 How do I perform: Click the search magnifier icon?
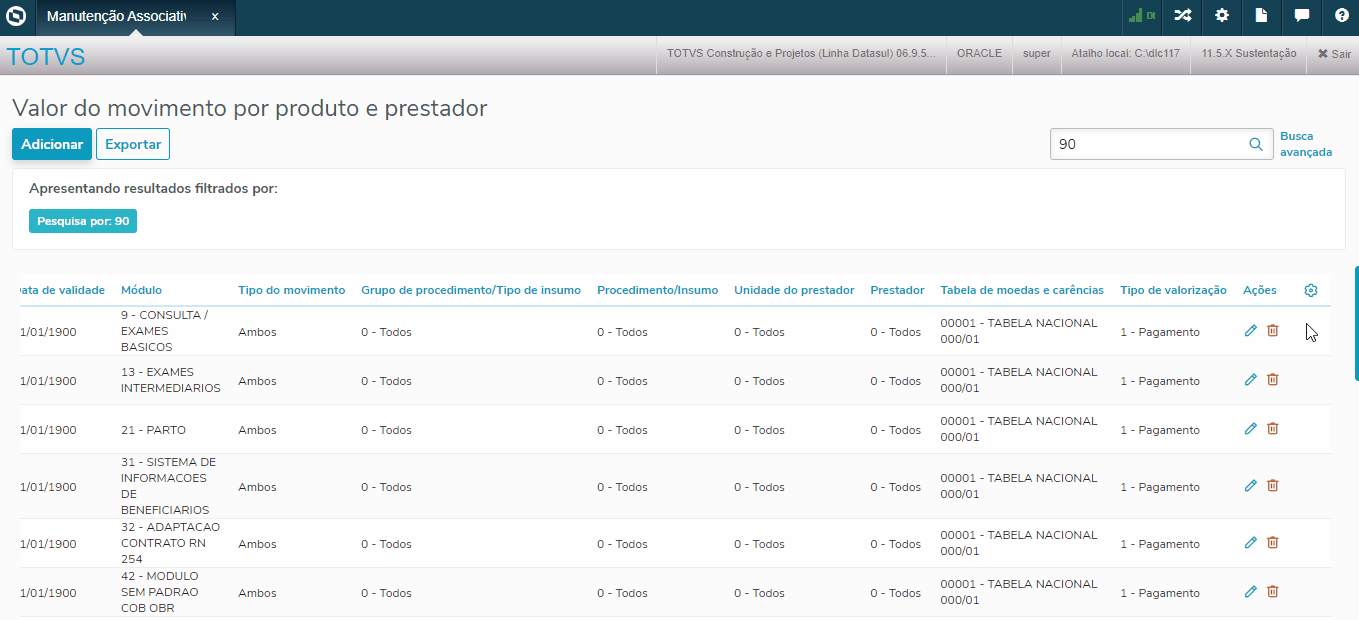(x=1256, y=144)
